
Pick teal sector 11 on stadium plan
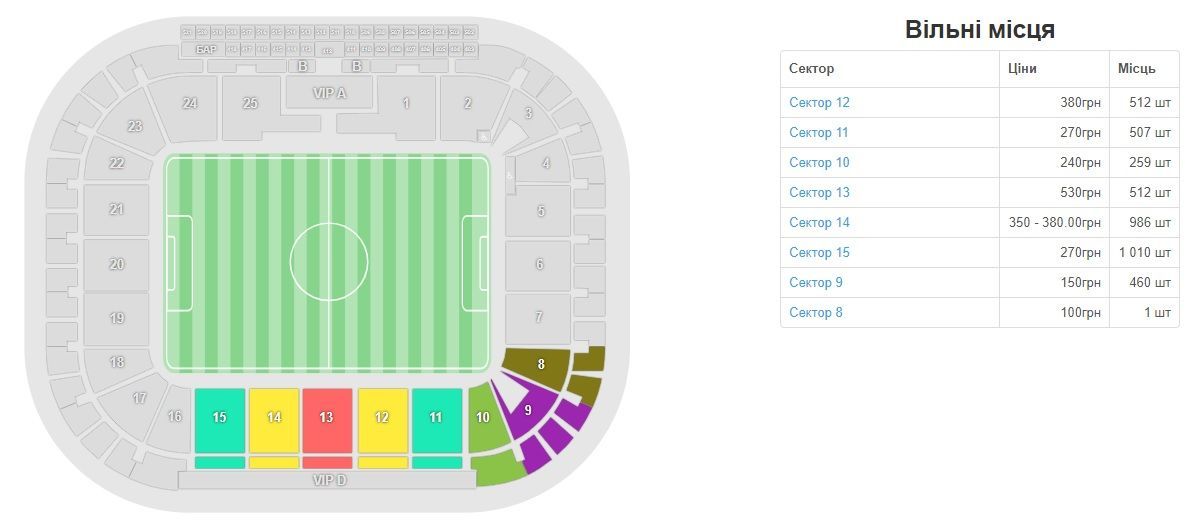tap(437, 420)
